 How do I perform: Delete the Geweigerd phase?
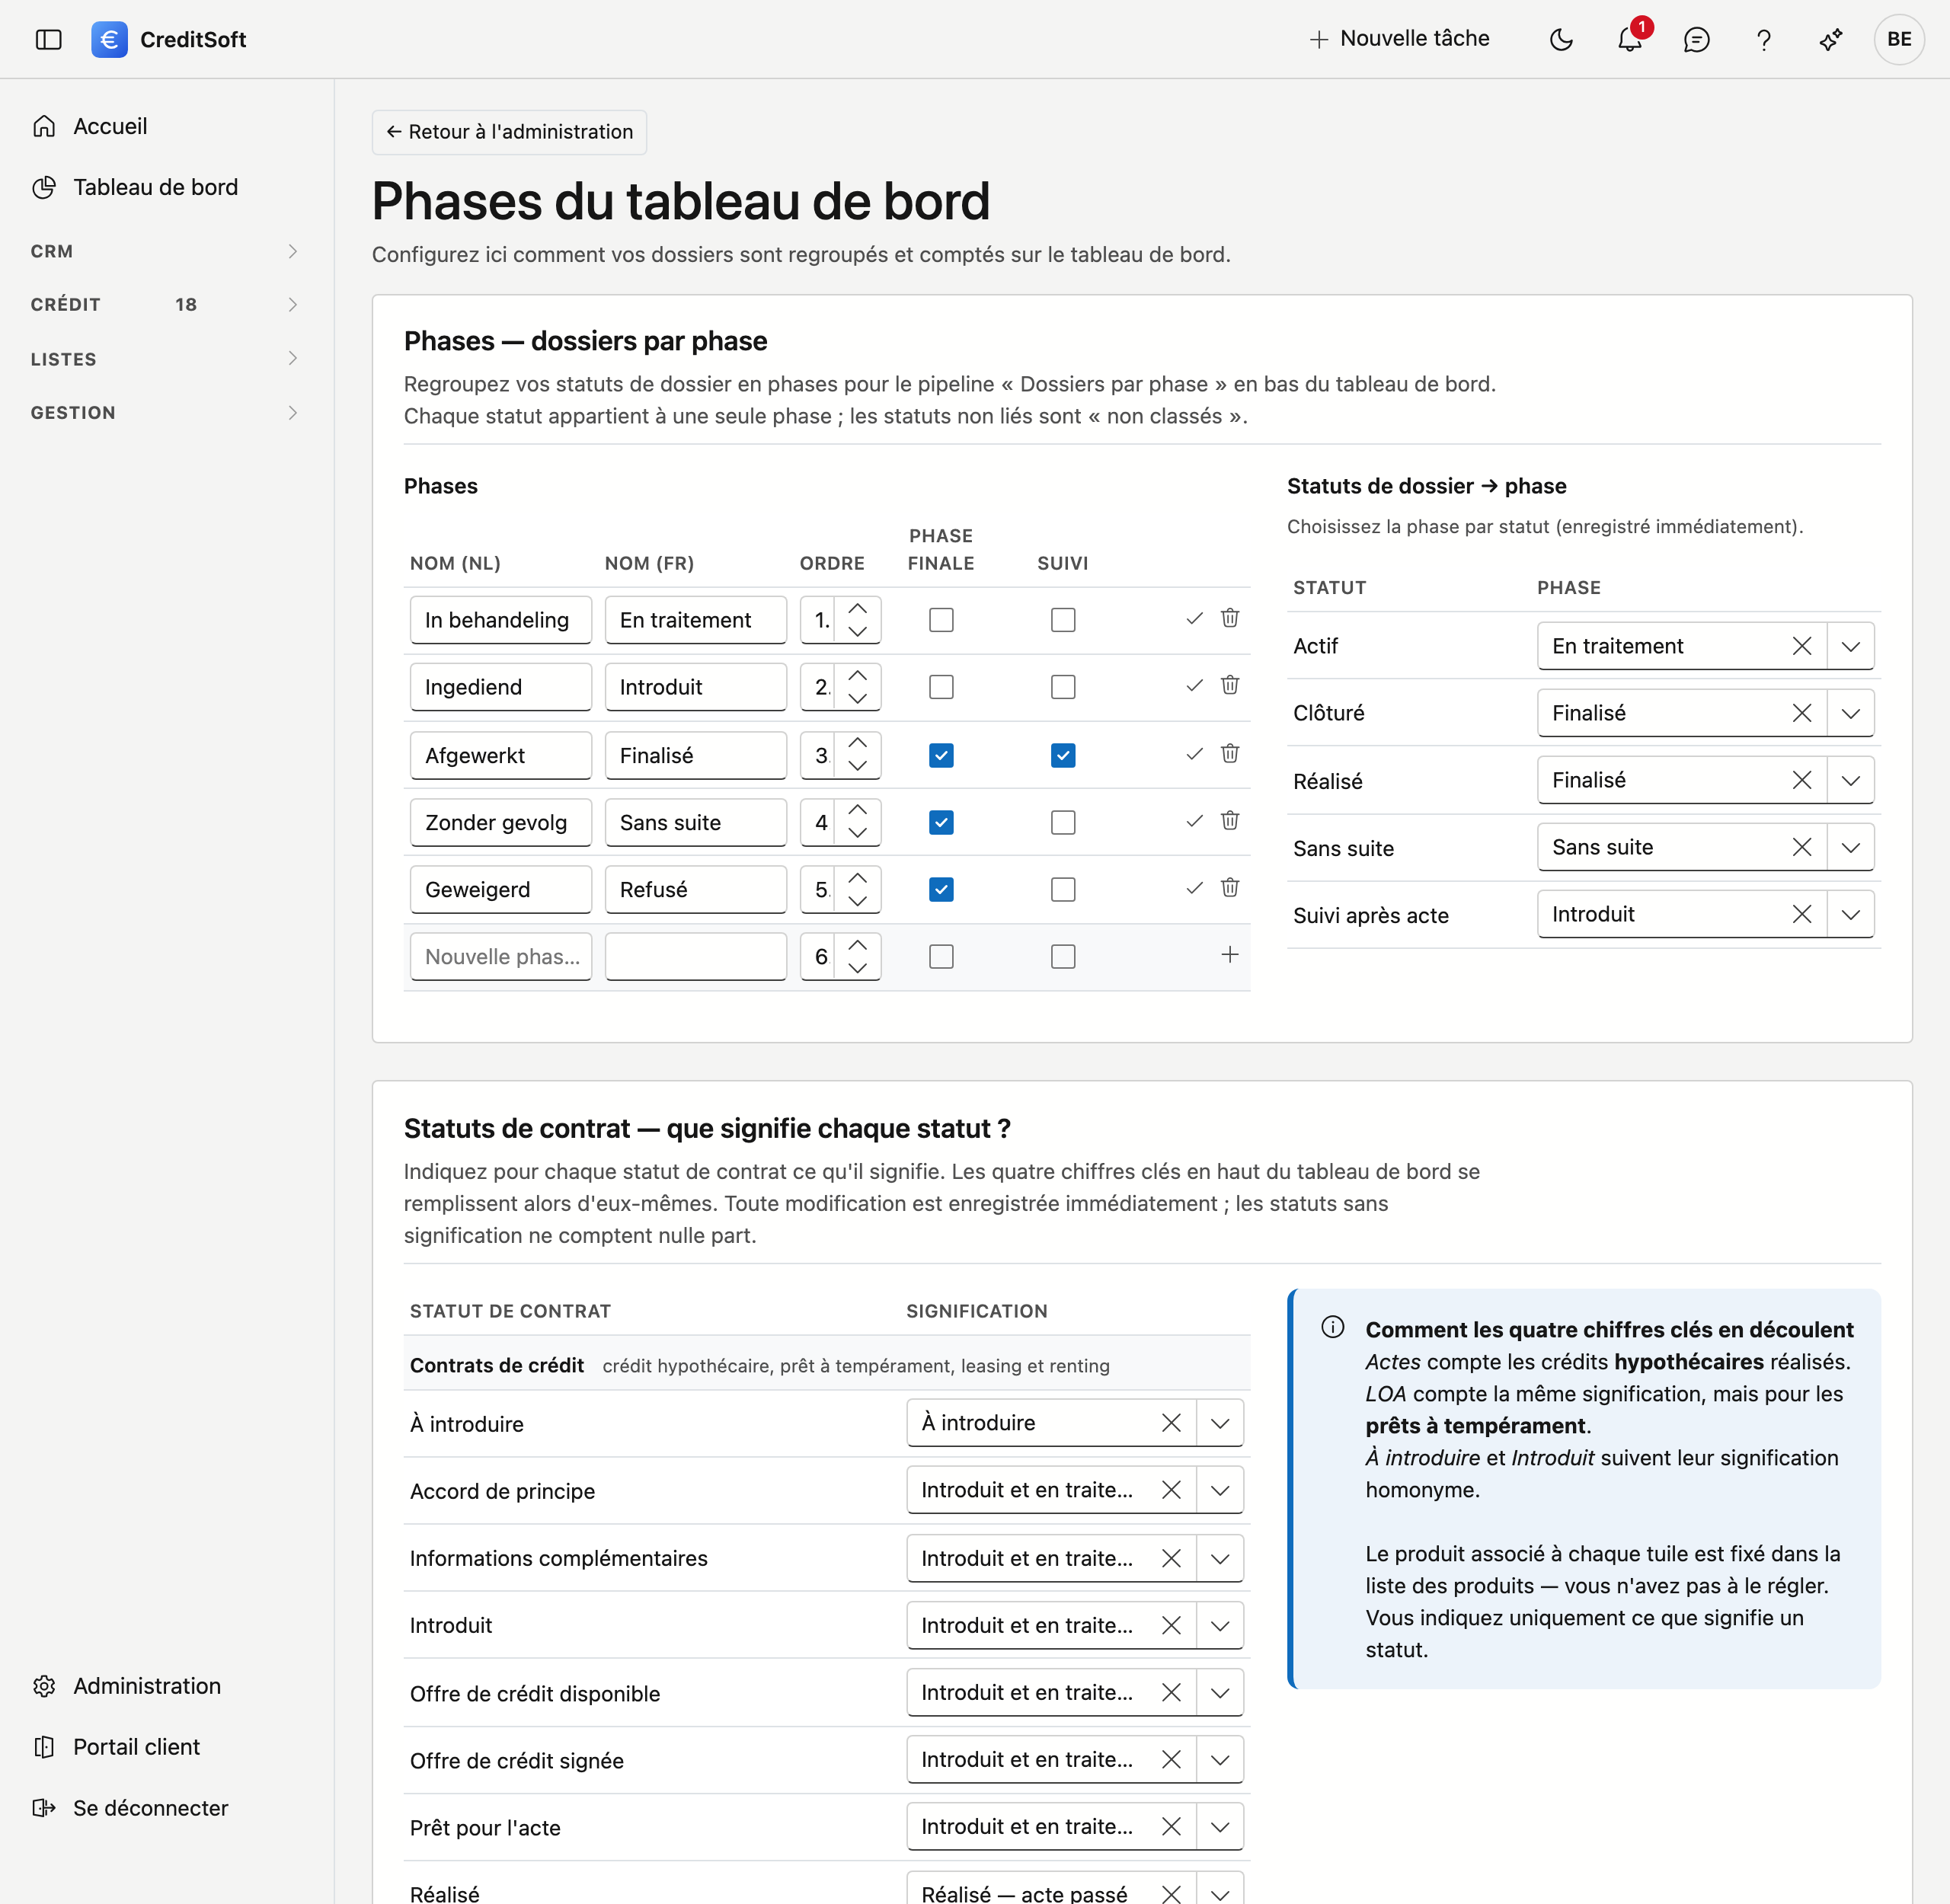1230,887
